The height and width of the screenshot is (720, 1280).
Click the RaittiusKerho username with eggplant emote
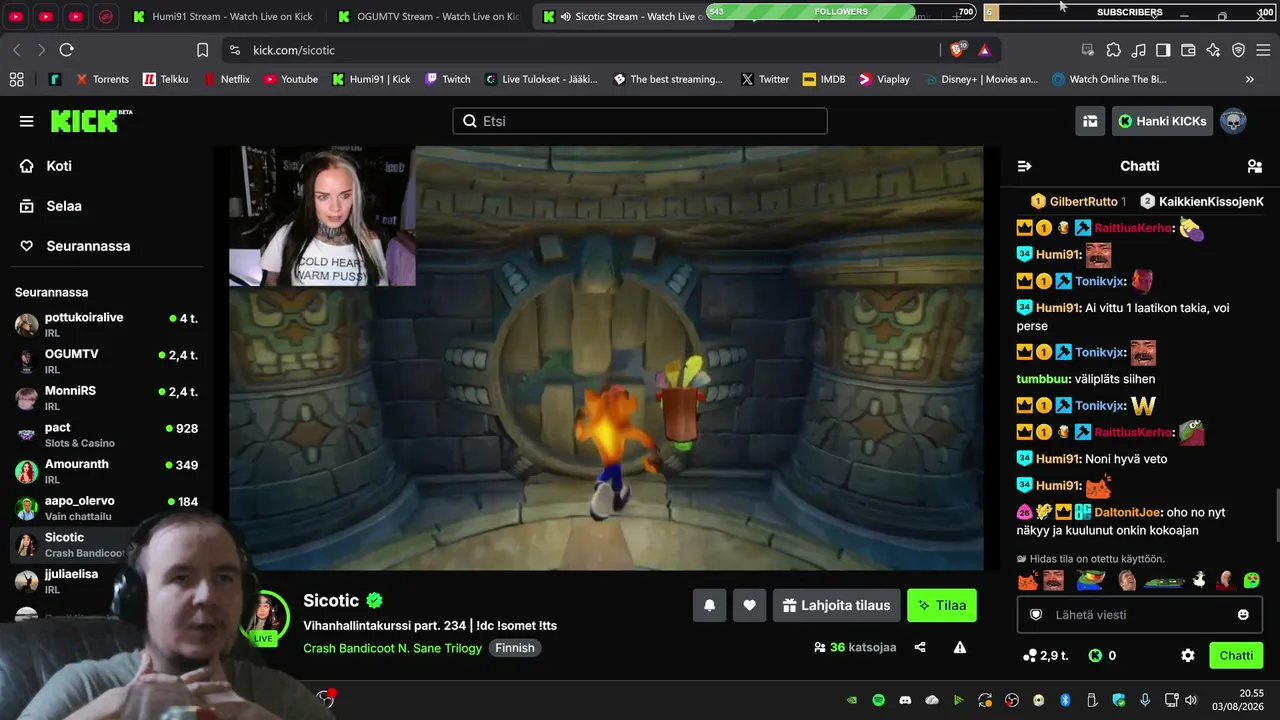tap(1133, 228)
